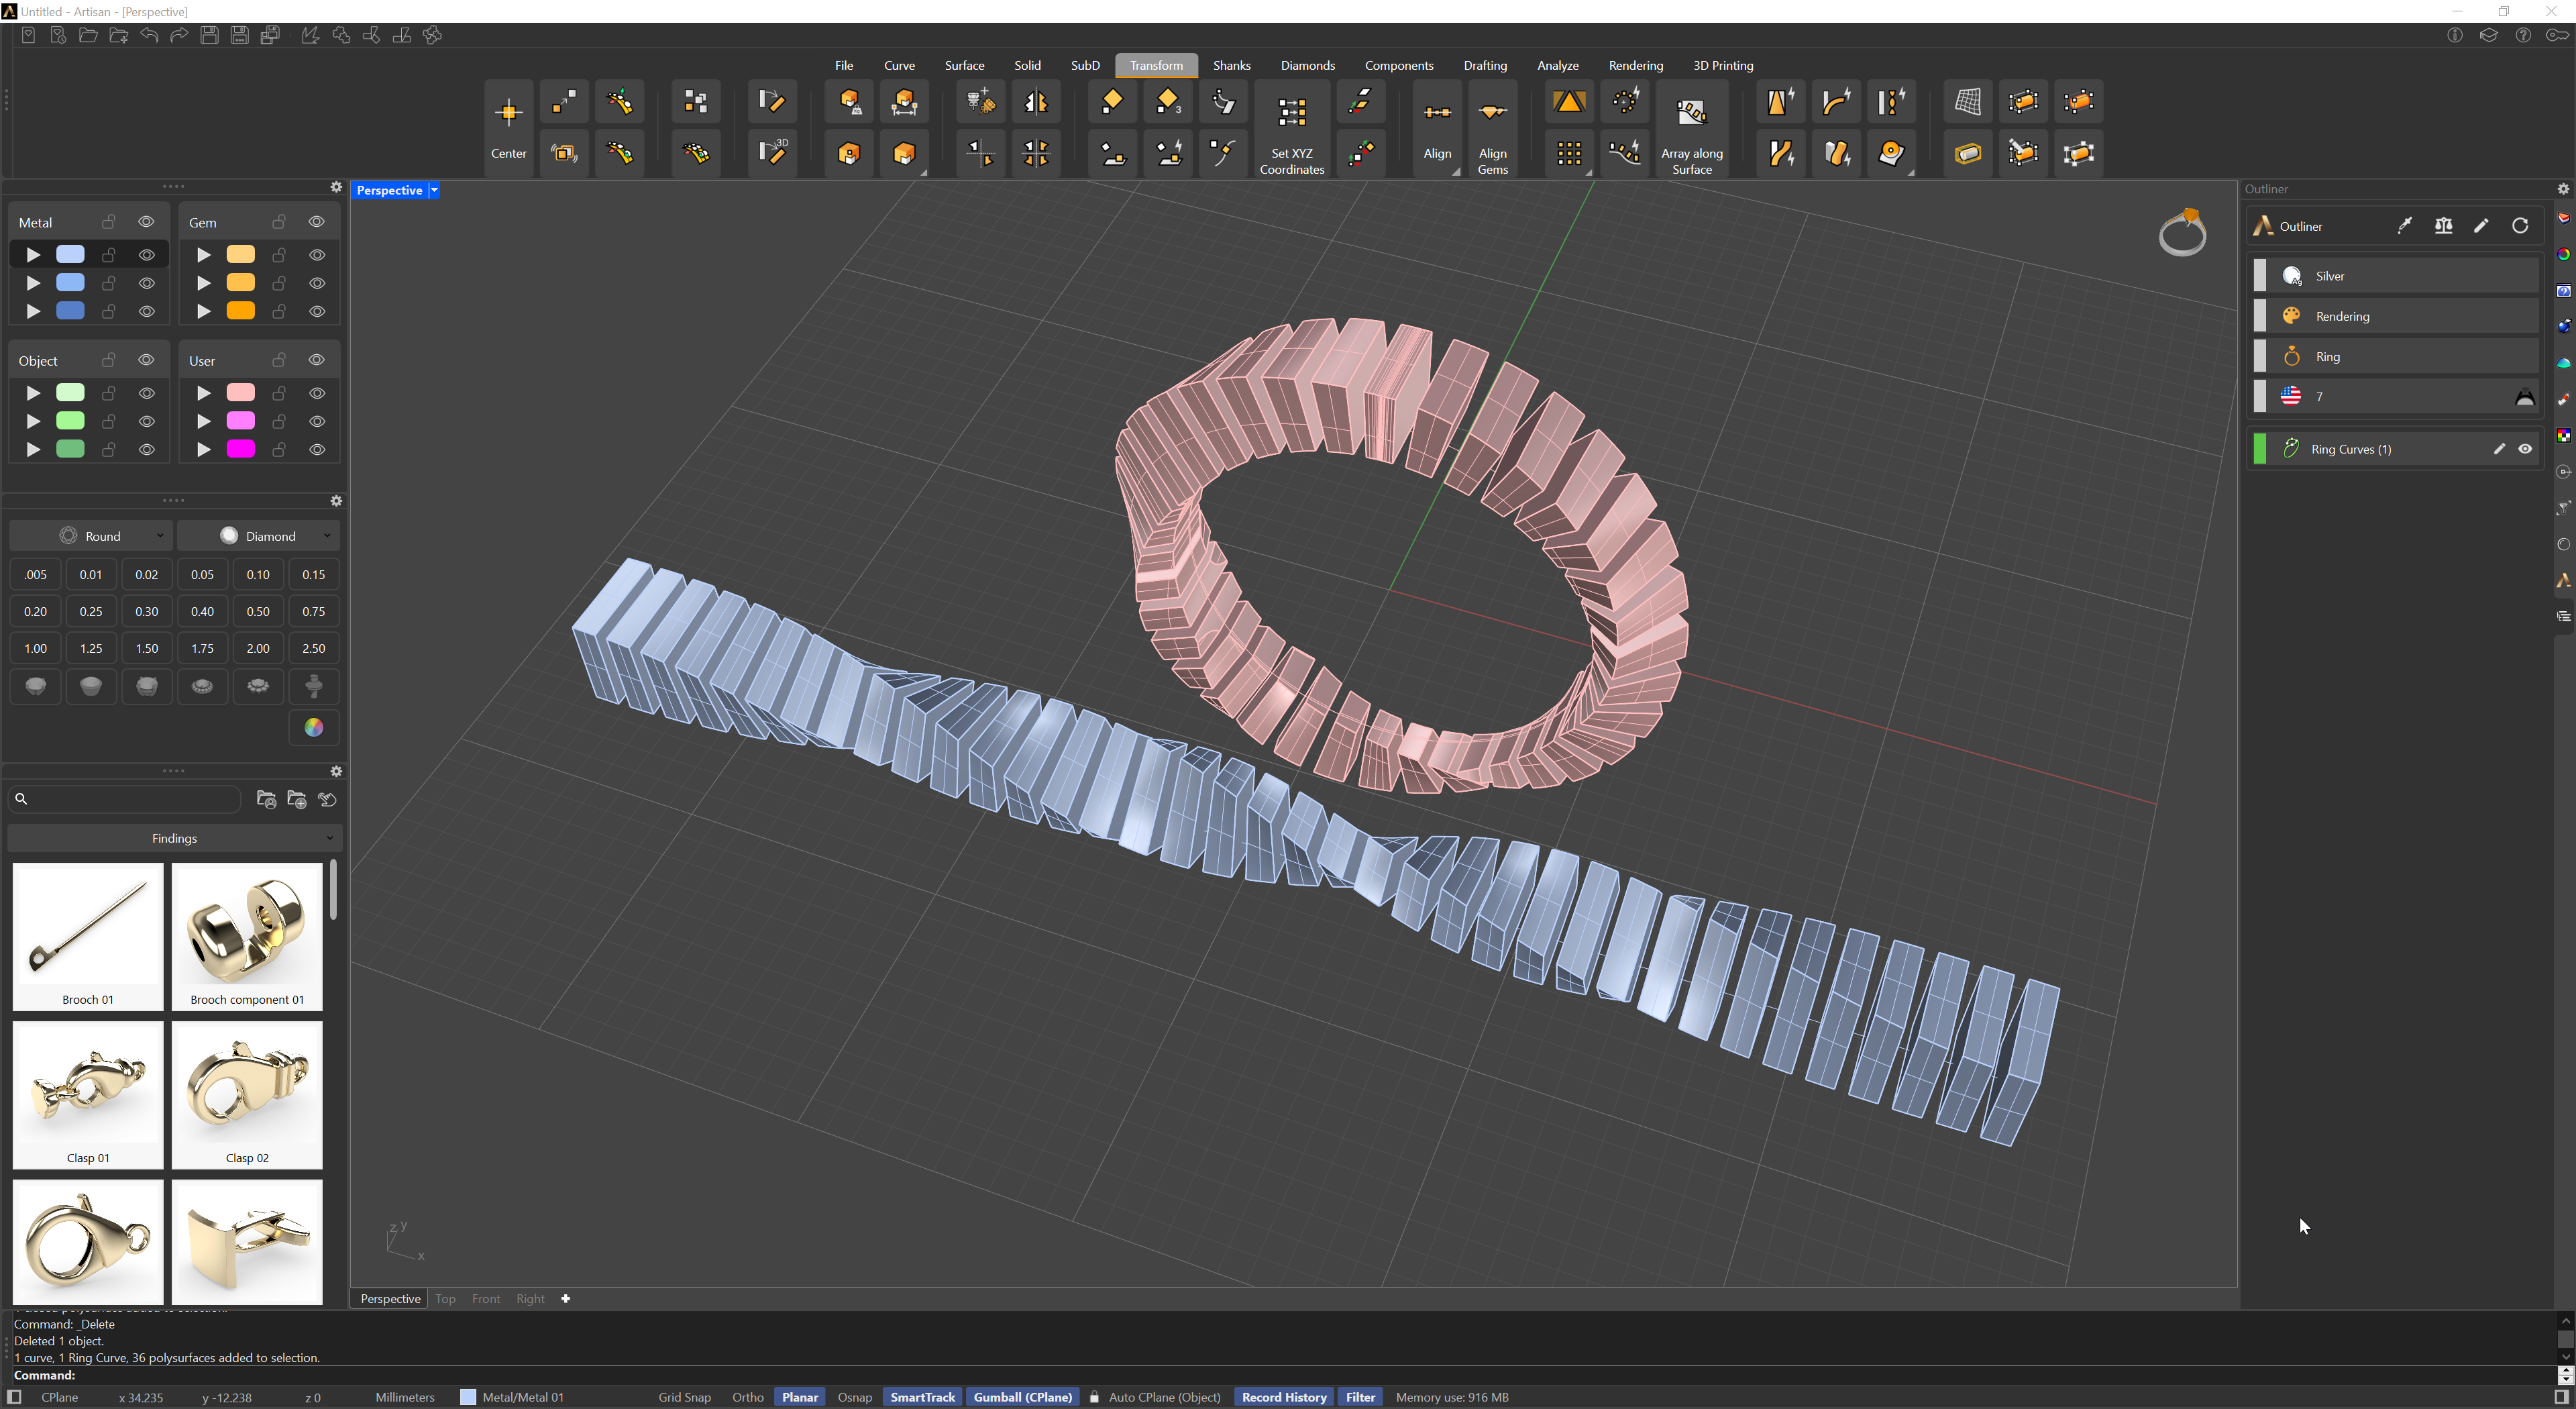Image resolution: width=2576 pixels, height=1409 pixels.
Task: Select the 0.50 carat size button
Action: (x=258, y=611)
